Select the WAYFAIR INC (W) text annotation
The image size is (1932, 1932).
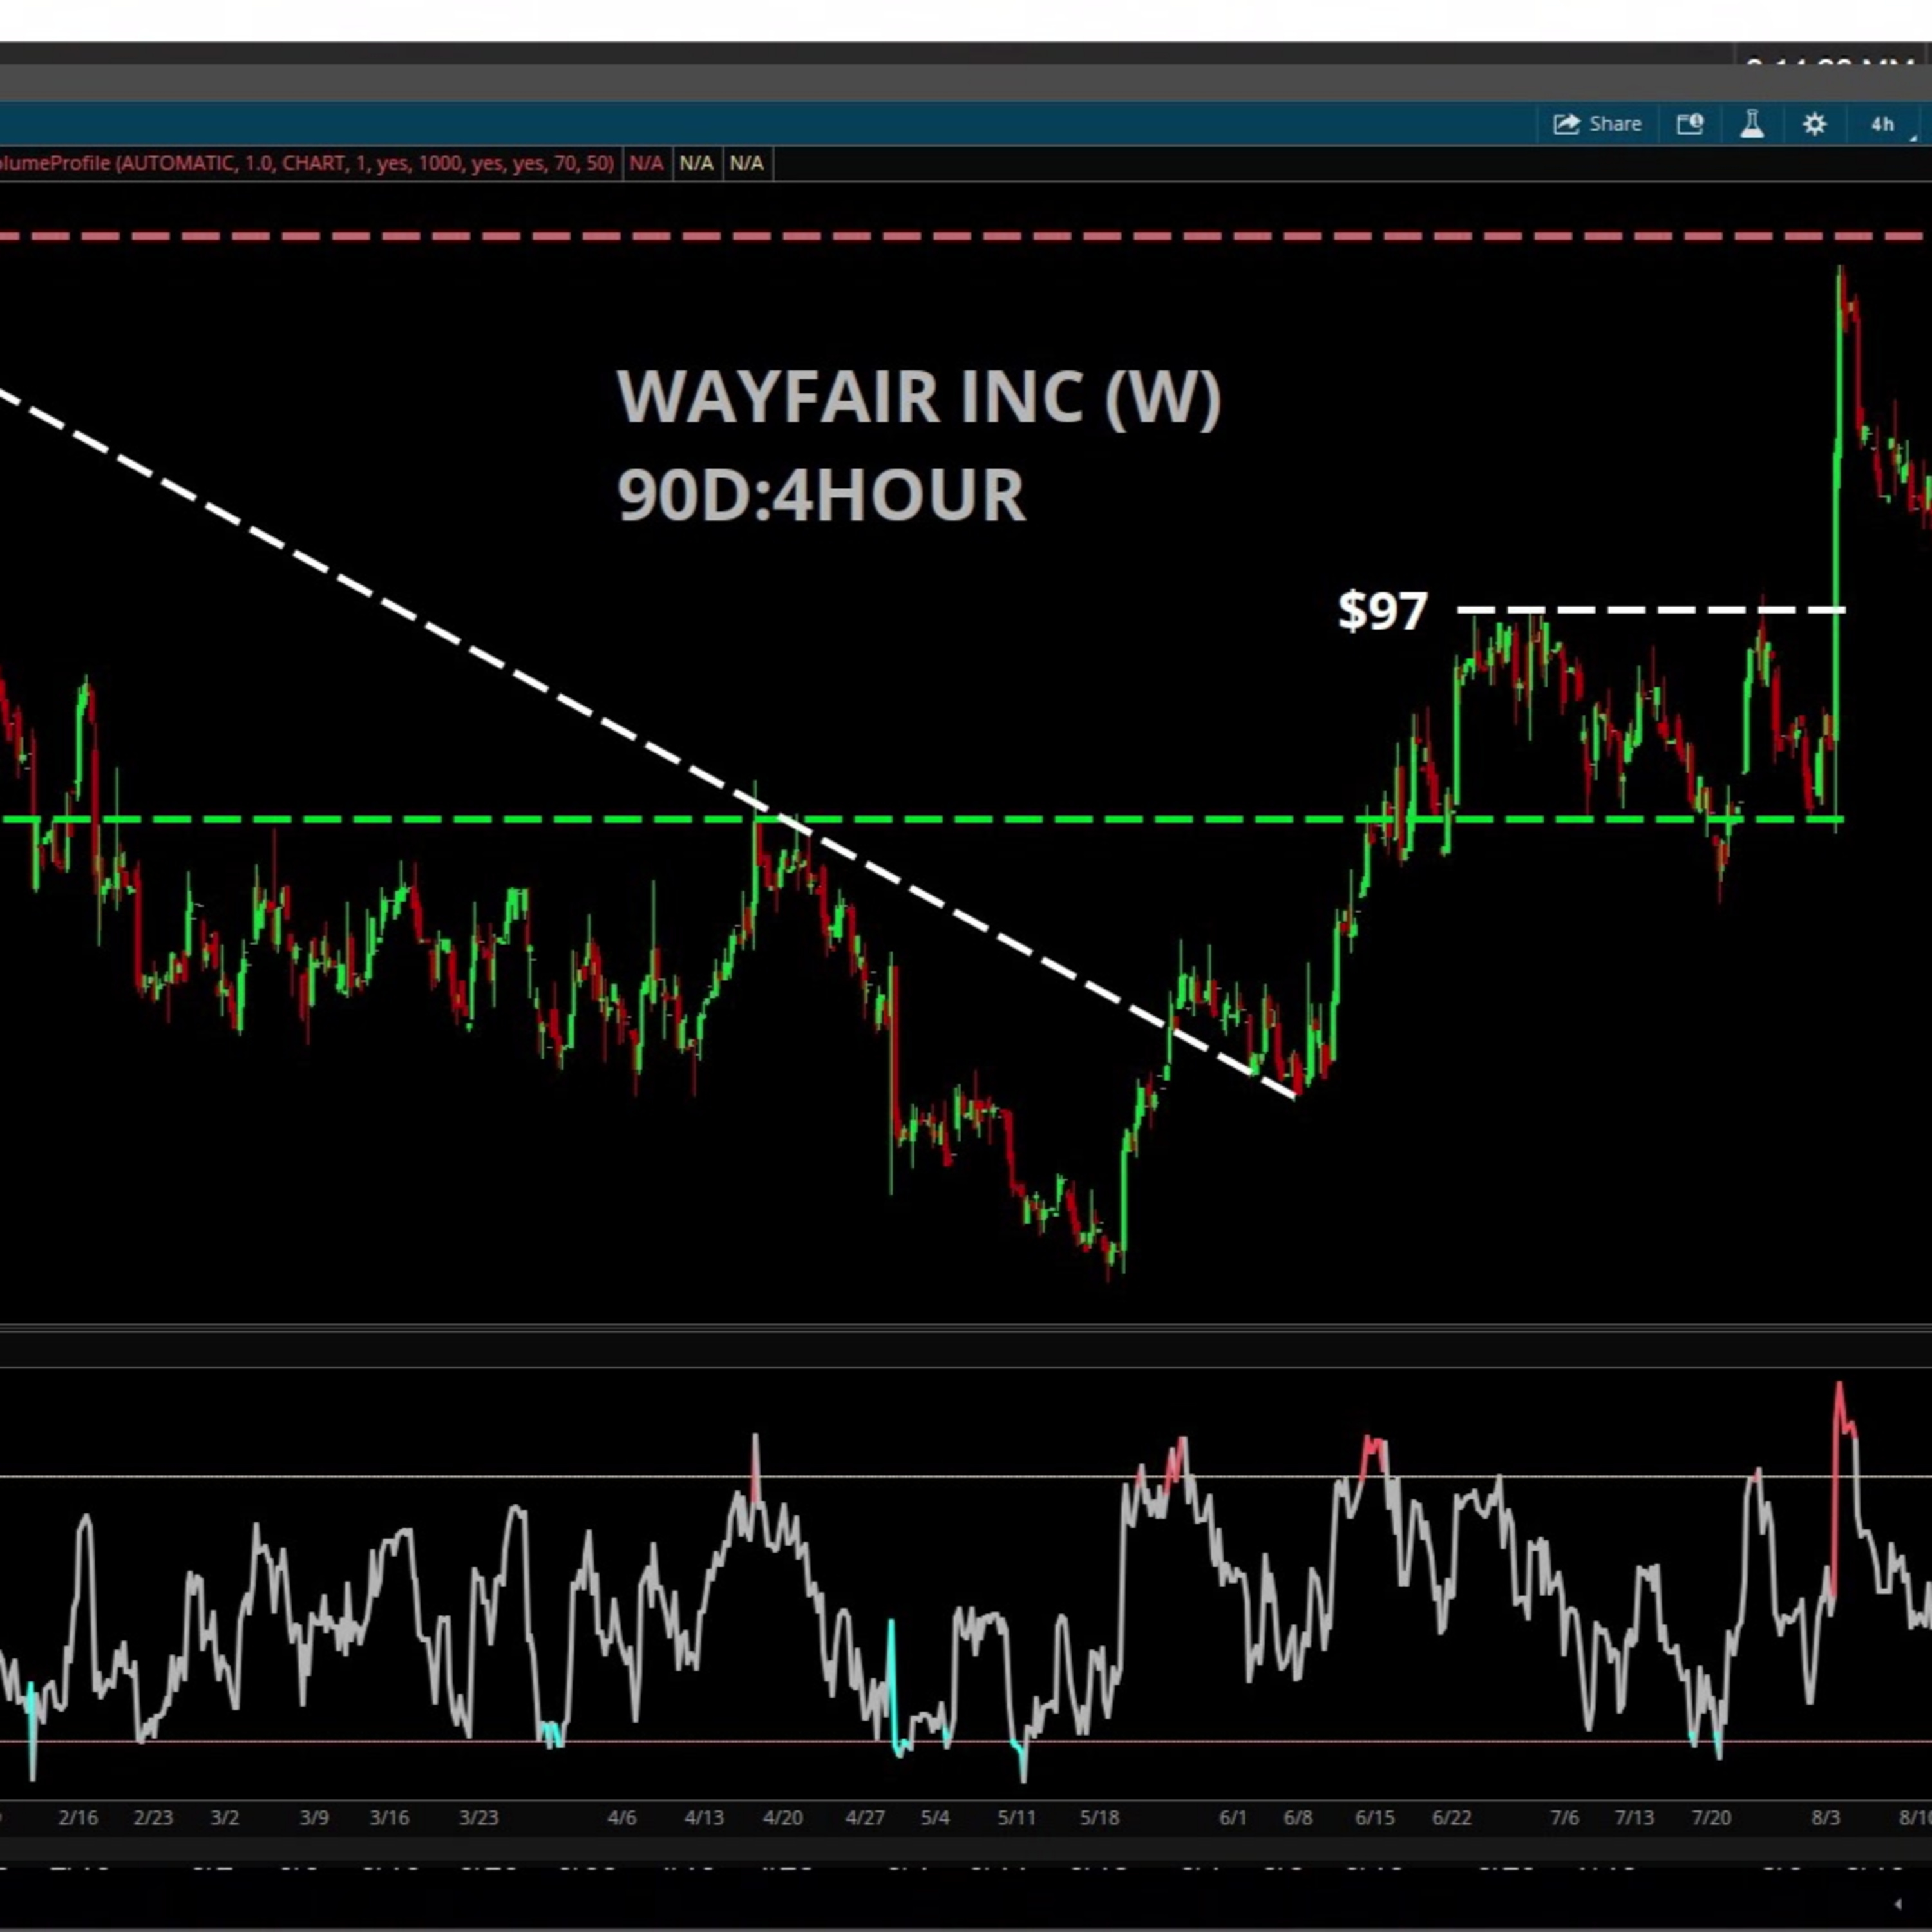[x=919, y=398]
